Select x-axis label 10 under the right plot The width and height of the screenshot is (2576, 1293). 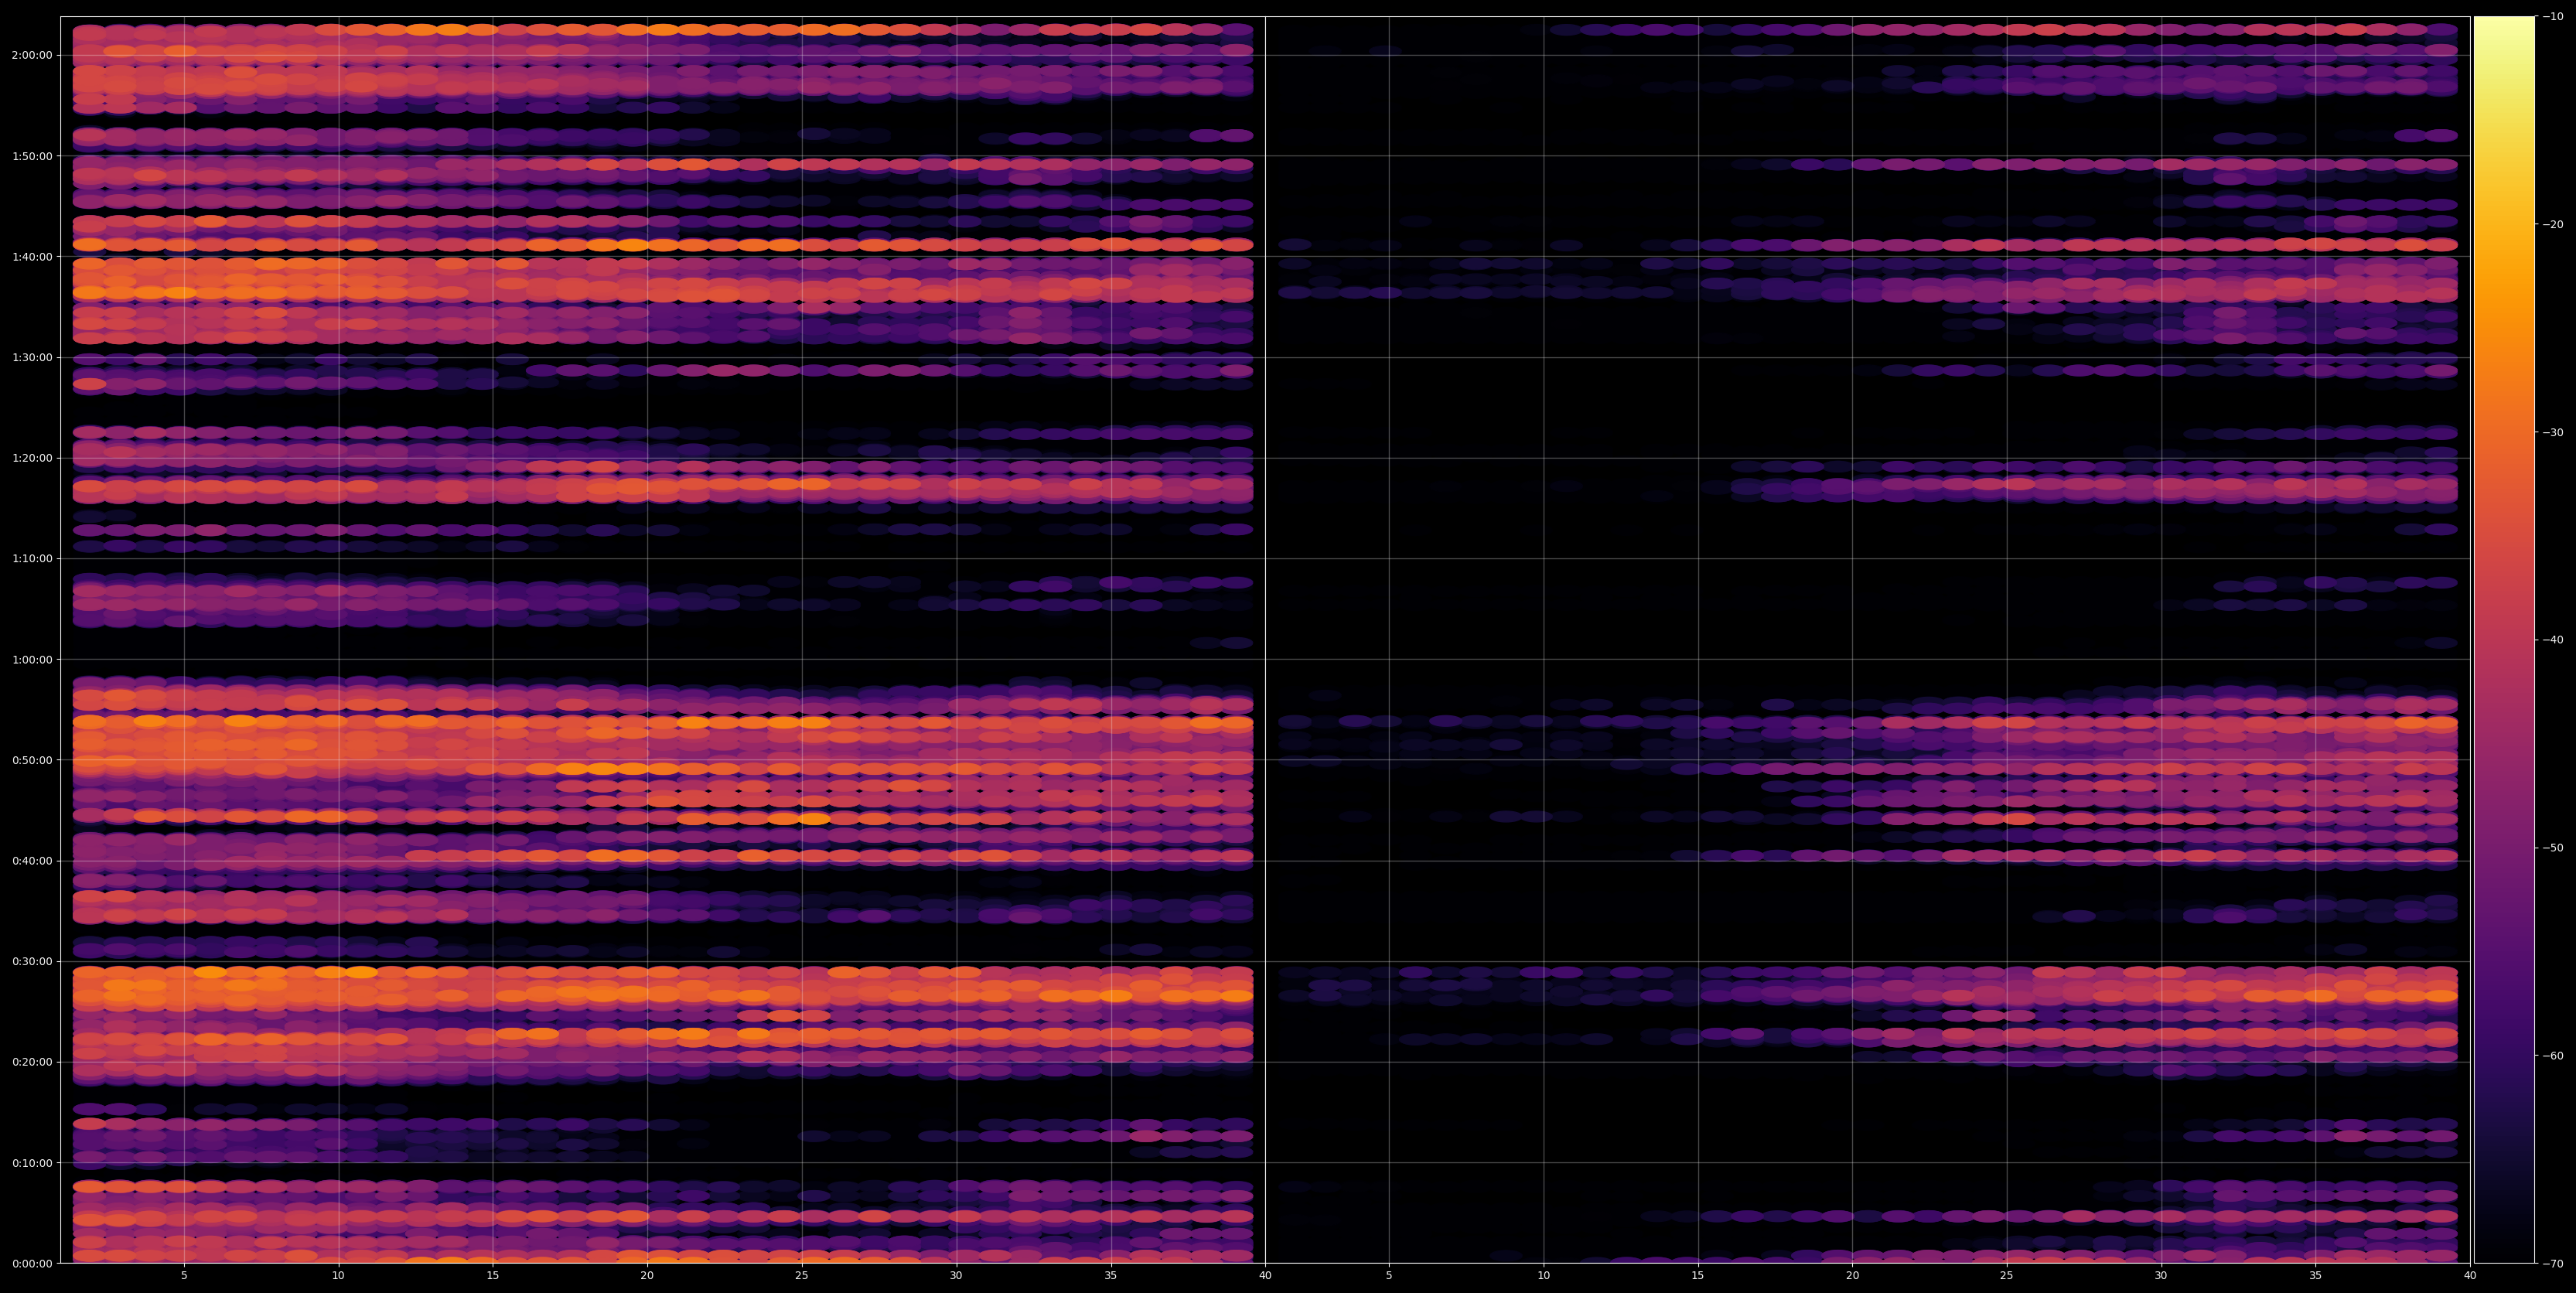(1543, 1276)
